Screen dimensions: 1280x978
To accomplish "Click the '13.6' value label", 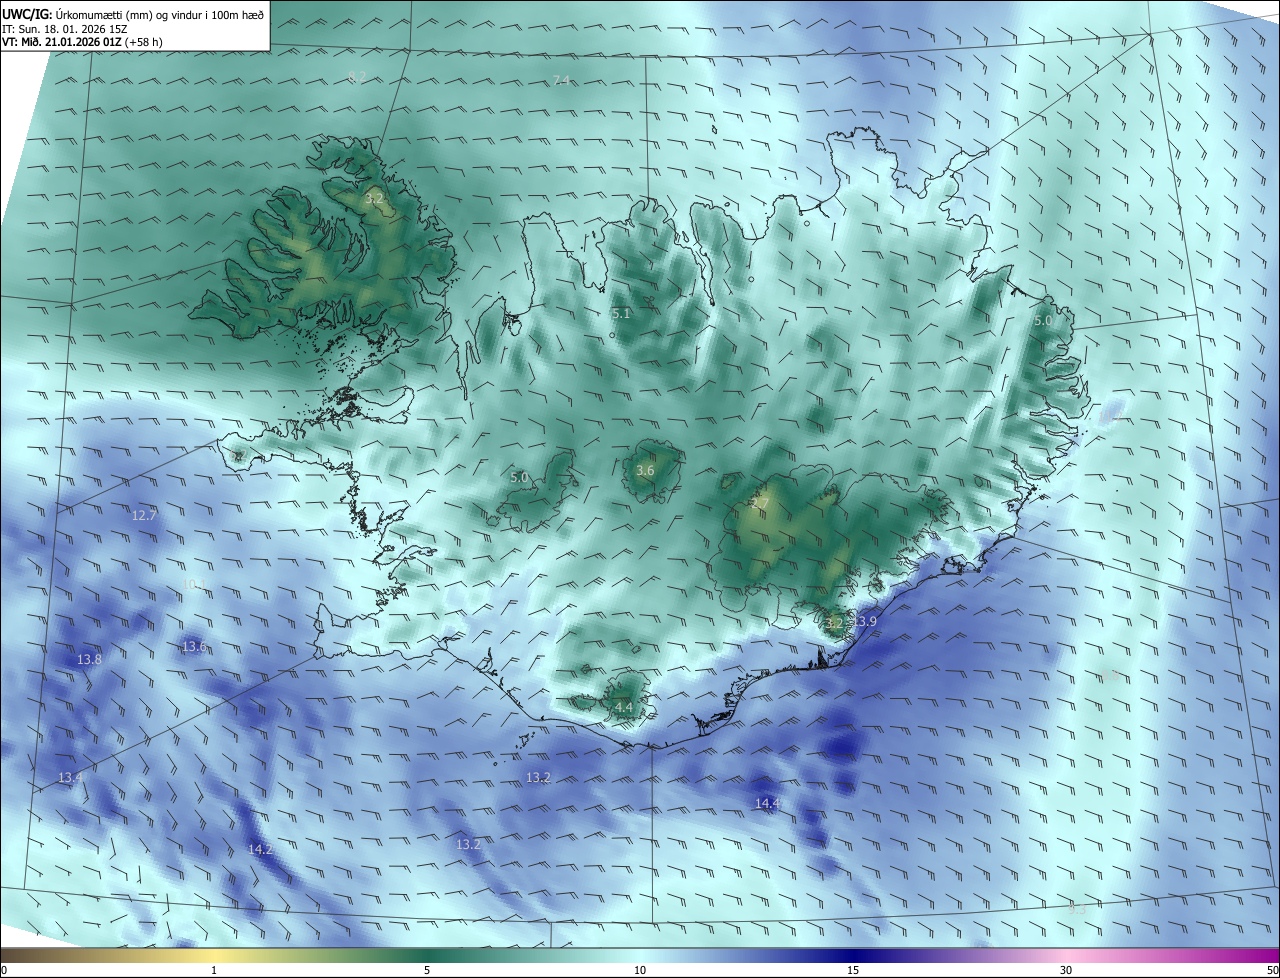I will 194,647.
